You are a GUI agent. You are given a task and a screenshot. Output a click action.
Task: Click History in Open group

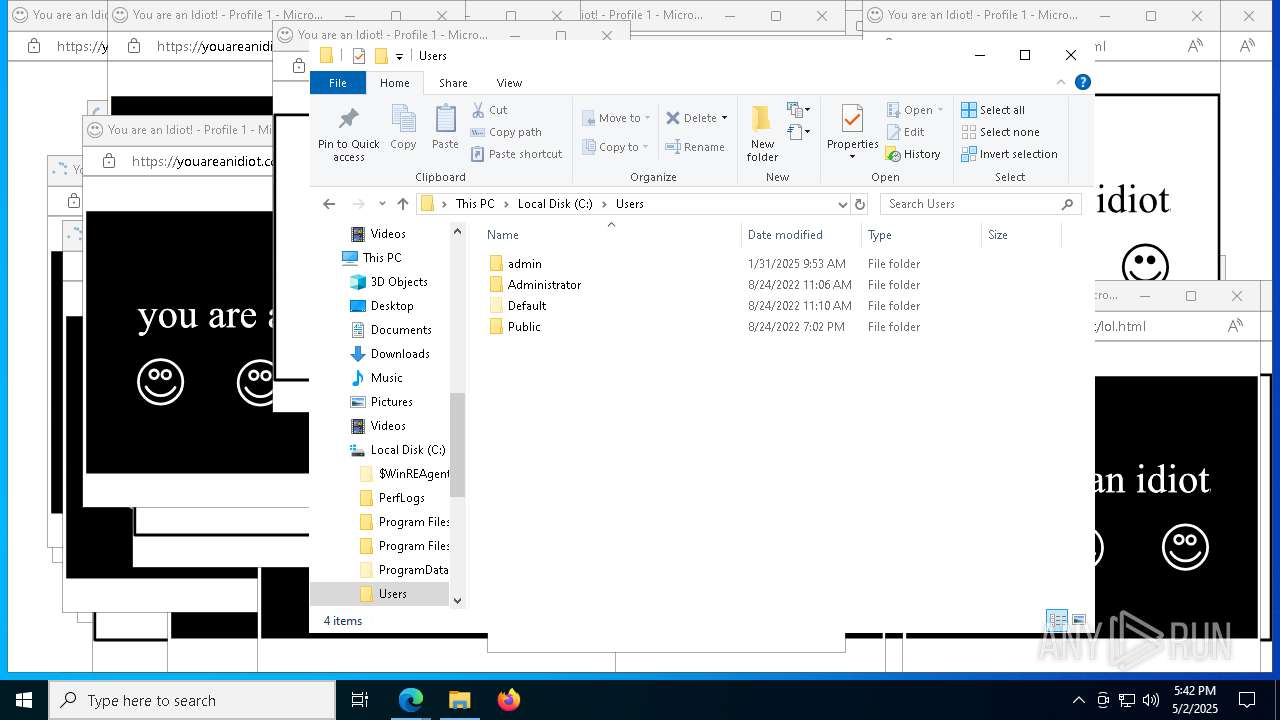913,154
